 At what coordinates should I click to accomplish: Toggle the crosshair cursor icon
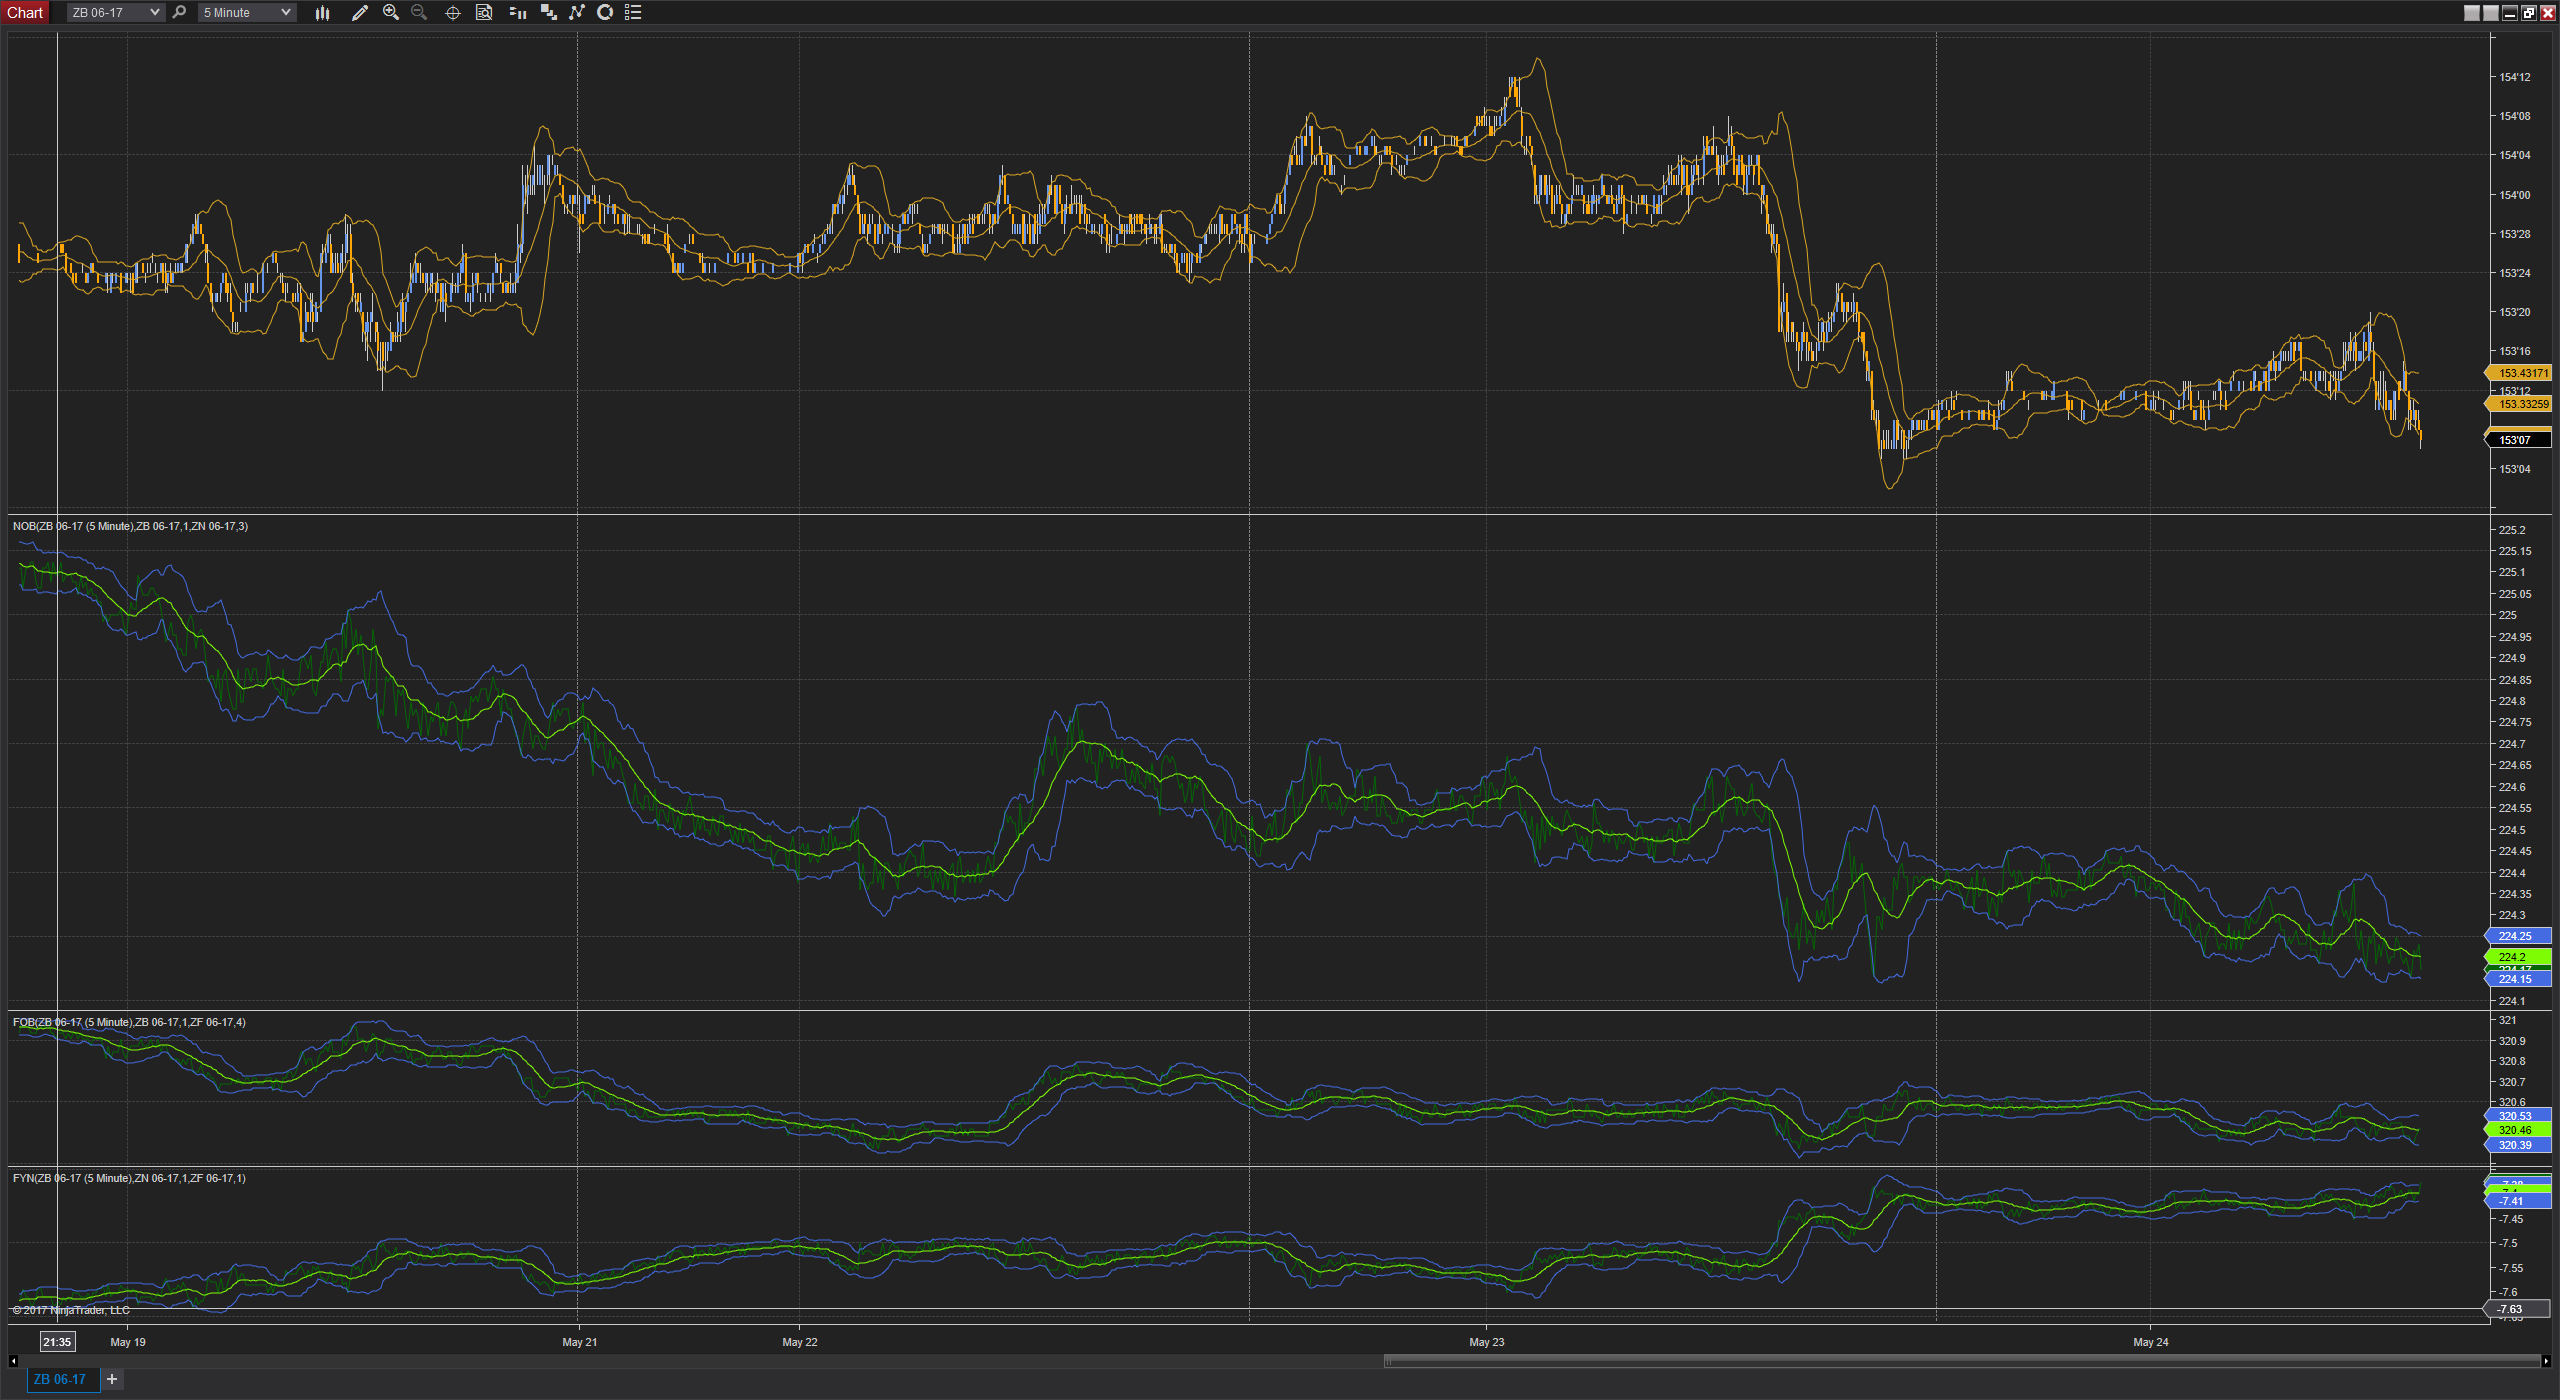point(452,13)
